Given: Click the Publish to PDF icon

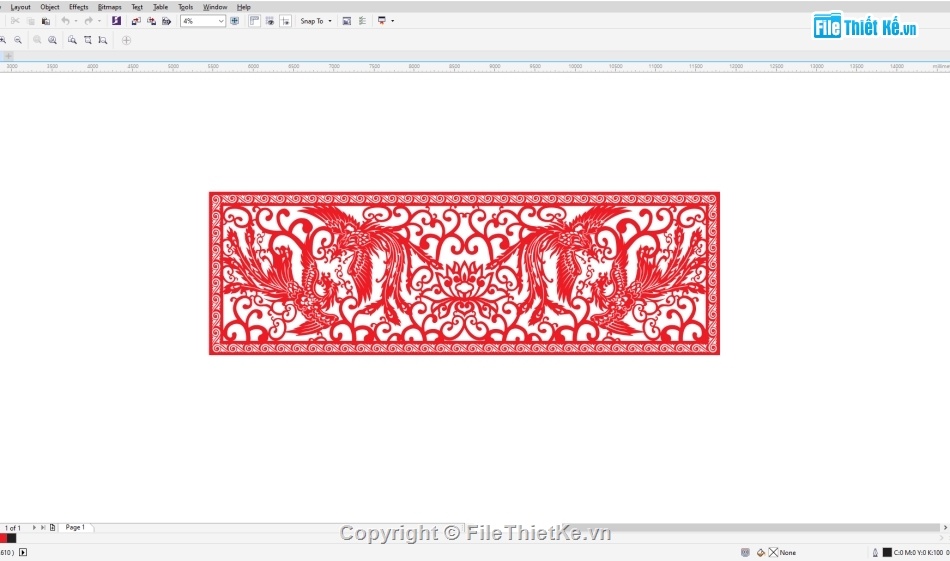Looking at the screenshot, I should (x=167, y=21).
